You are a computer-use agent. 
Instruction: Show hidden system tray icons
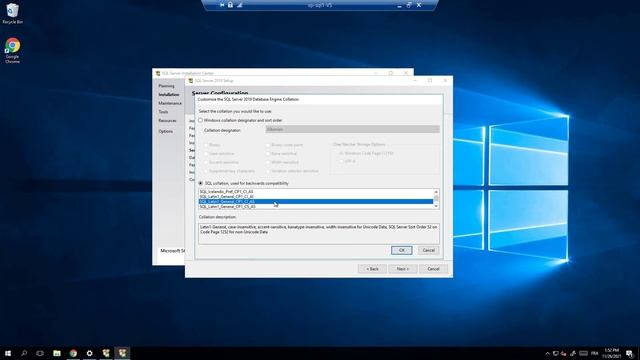547,353
